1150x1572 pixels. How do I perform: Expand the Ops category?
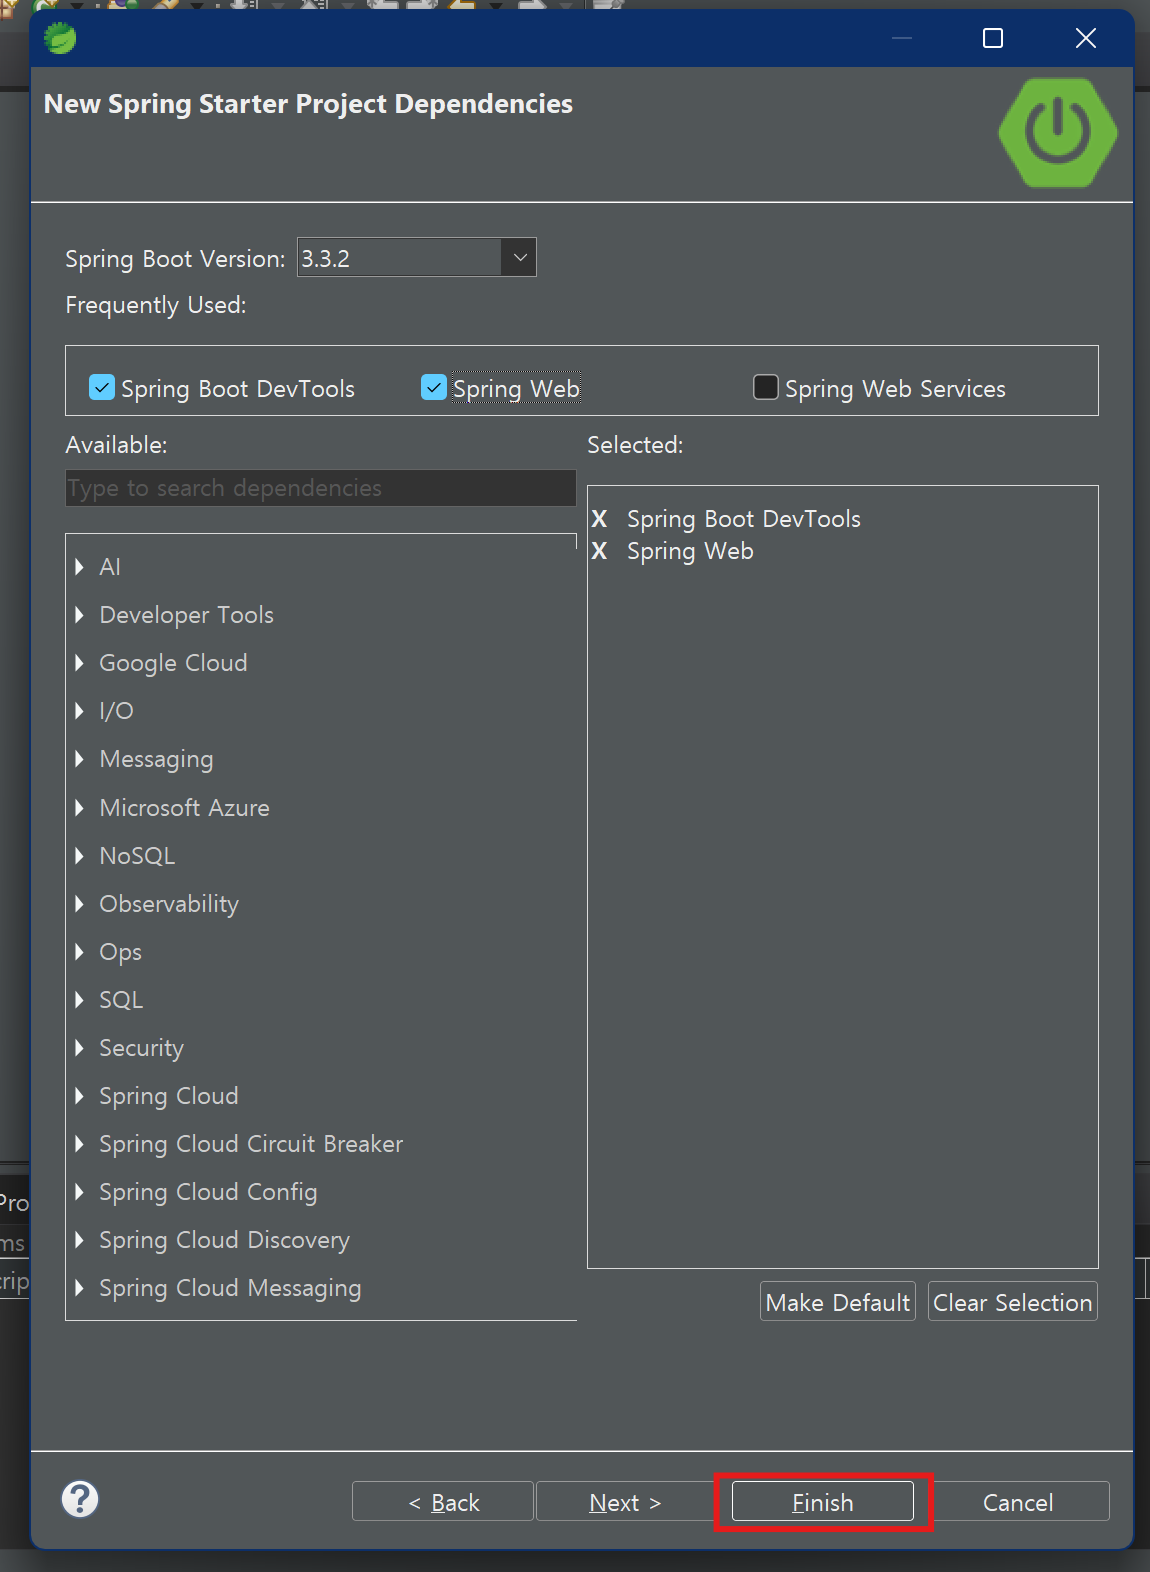click(79, 951)
